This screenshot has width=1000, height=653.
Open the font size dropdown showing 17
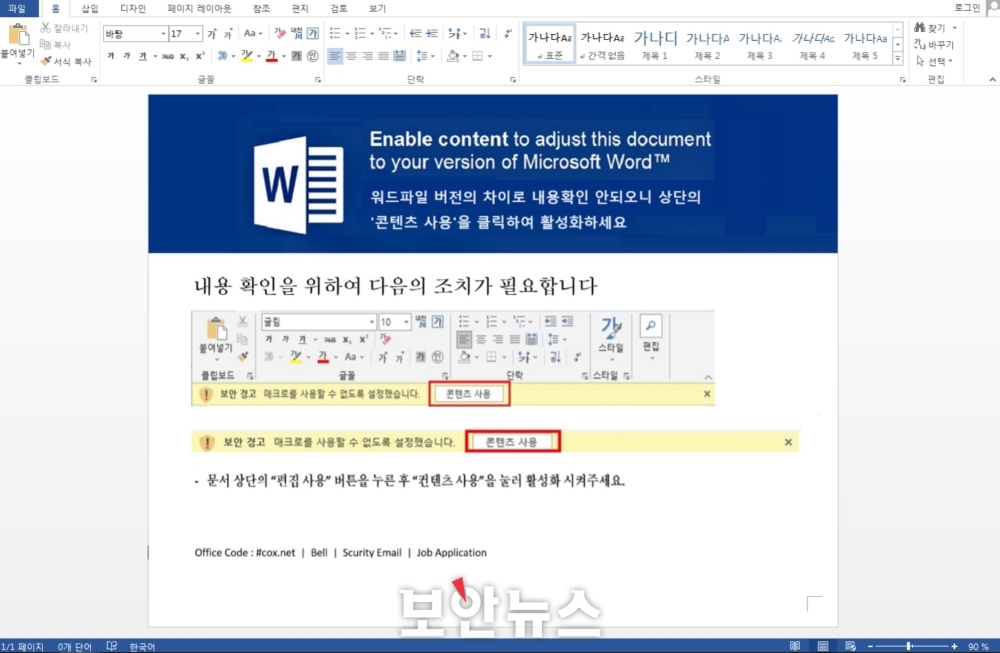pos(198,34)
